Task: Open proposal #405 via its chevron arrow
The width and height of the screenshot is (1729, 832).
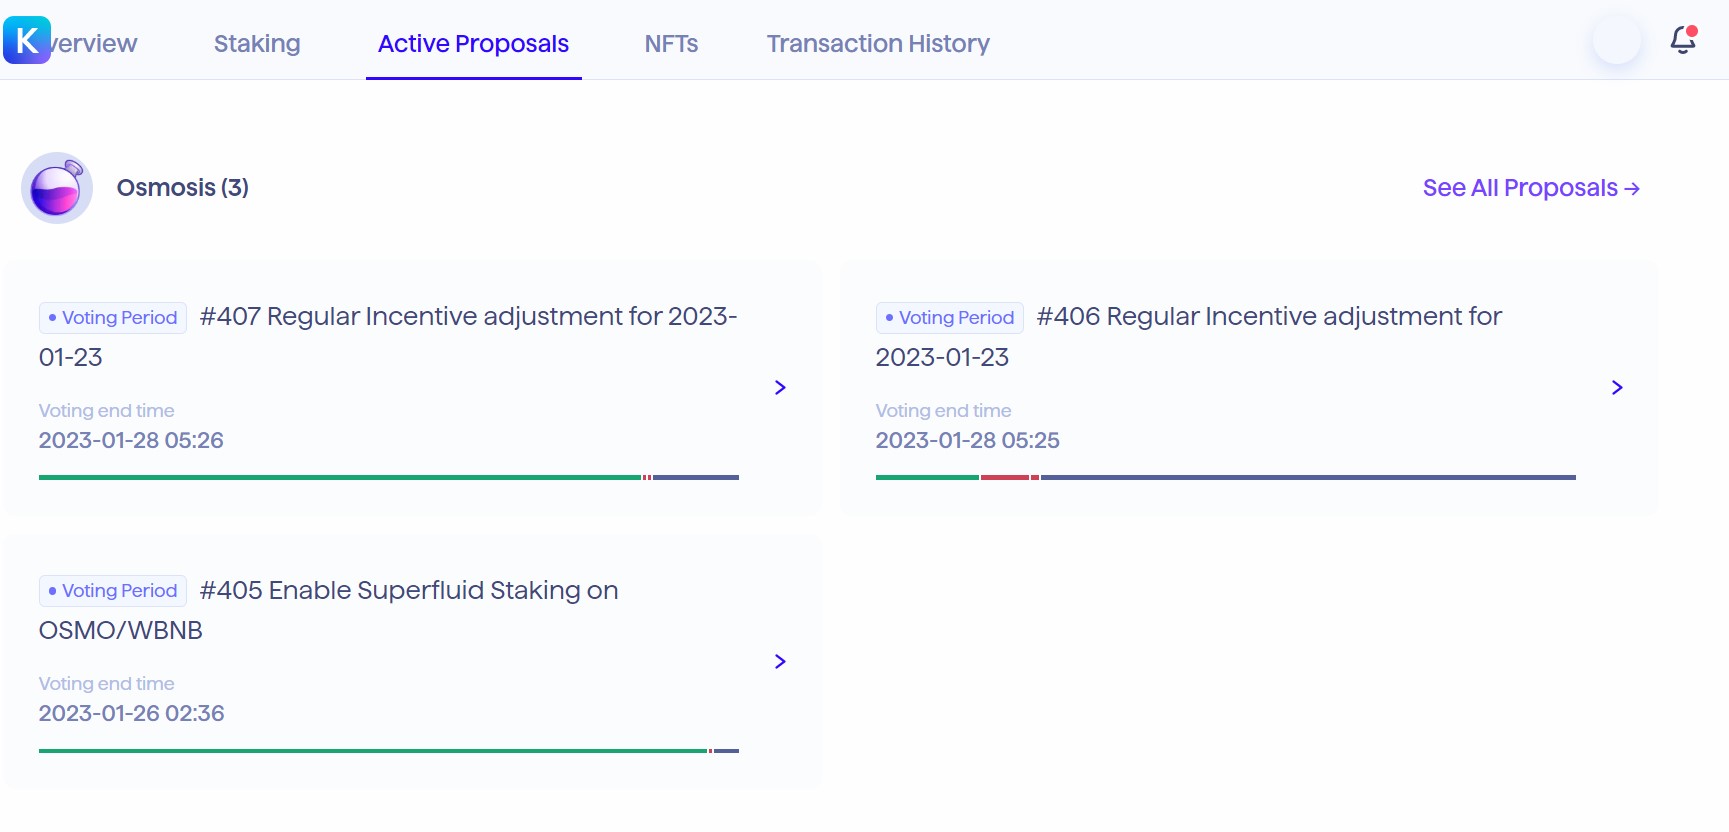Action: pyautogui.click(x=780, y=661)
